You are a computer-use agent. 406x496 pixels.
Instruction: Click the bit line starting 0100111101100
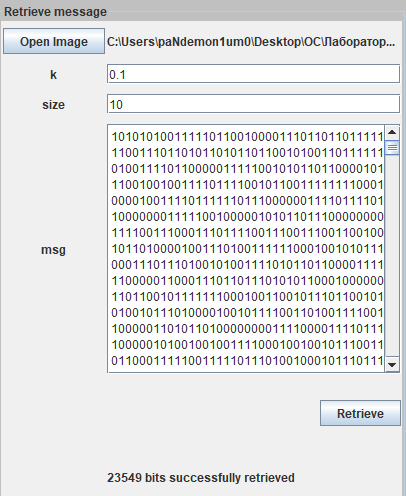[x=247, y=169]
